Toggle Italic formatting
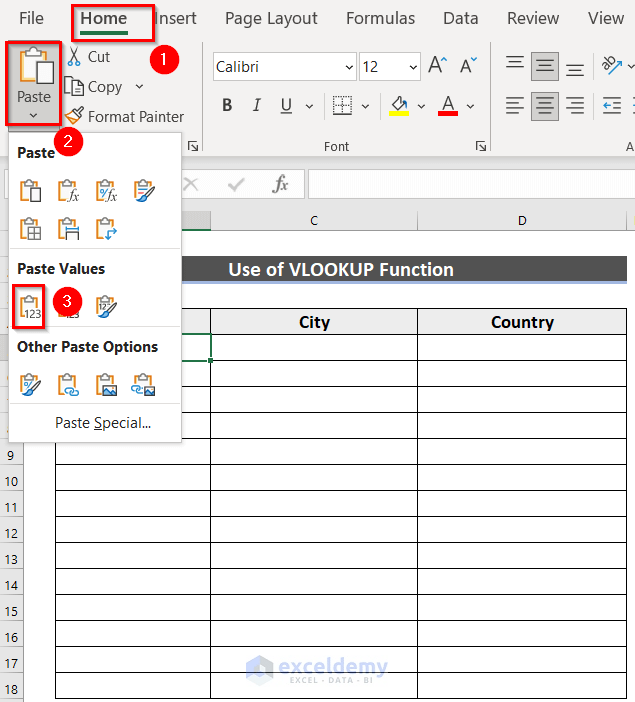This screenshot has width=635, height=702. [x=257, y=106]
